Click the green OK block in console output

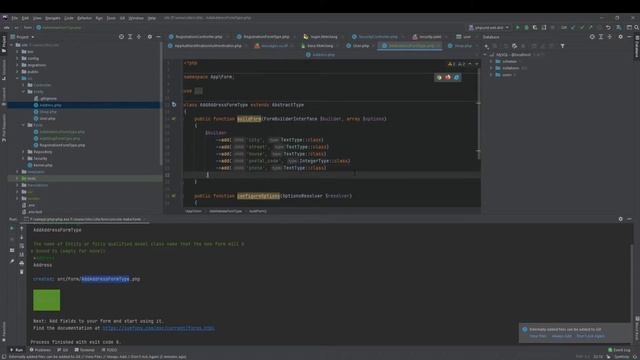pos(47,300)
